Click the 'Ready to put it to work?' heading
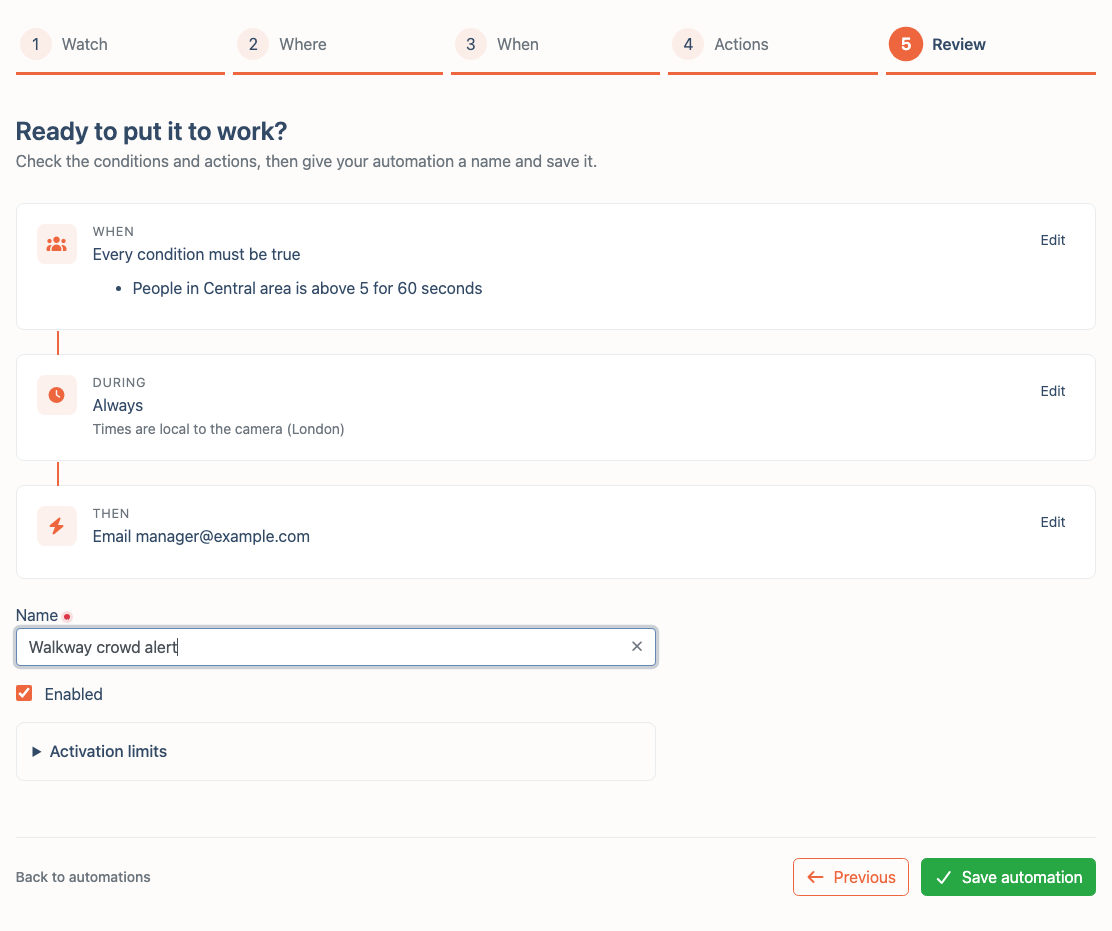The width and height of the screenshot is (1112, 931). pos(151,131)
